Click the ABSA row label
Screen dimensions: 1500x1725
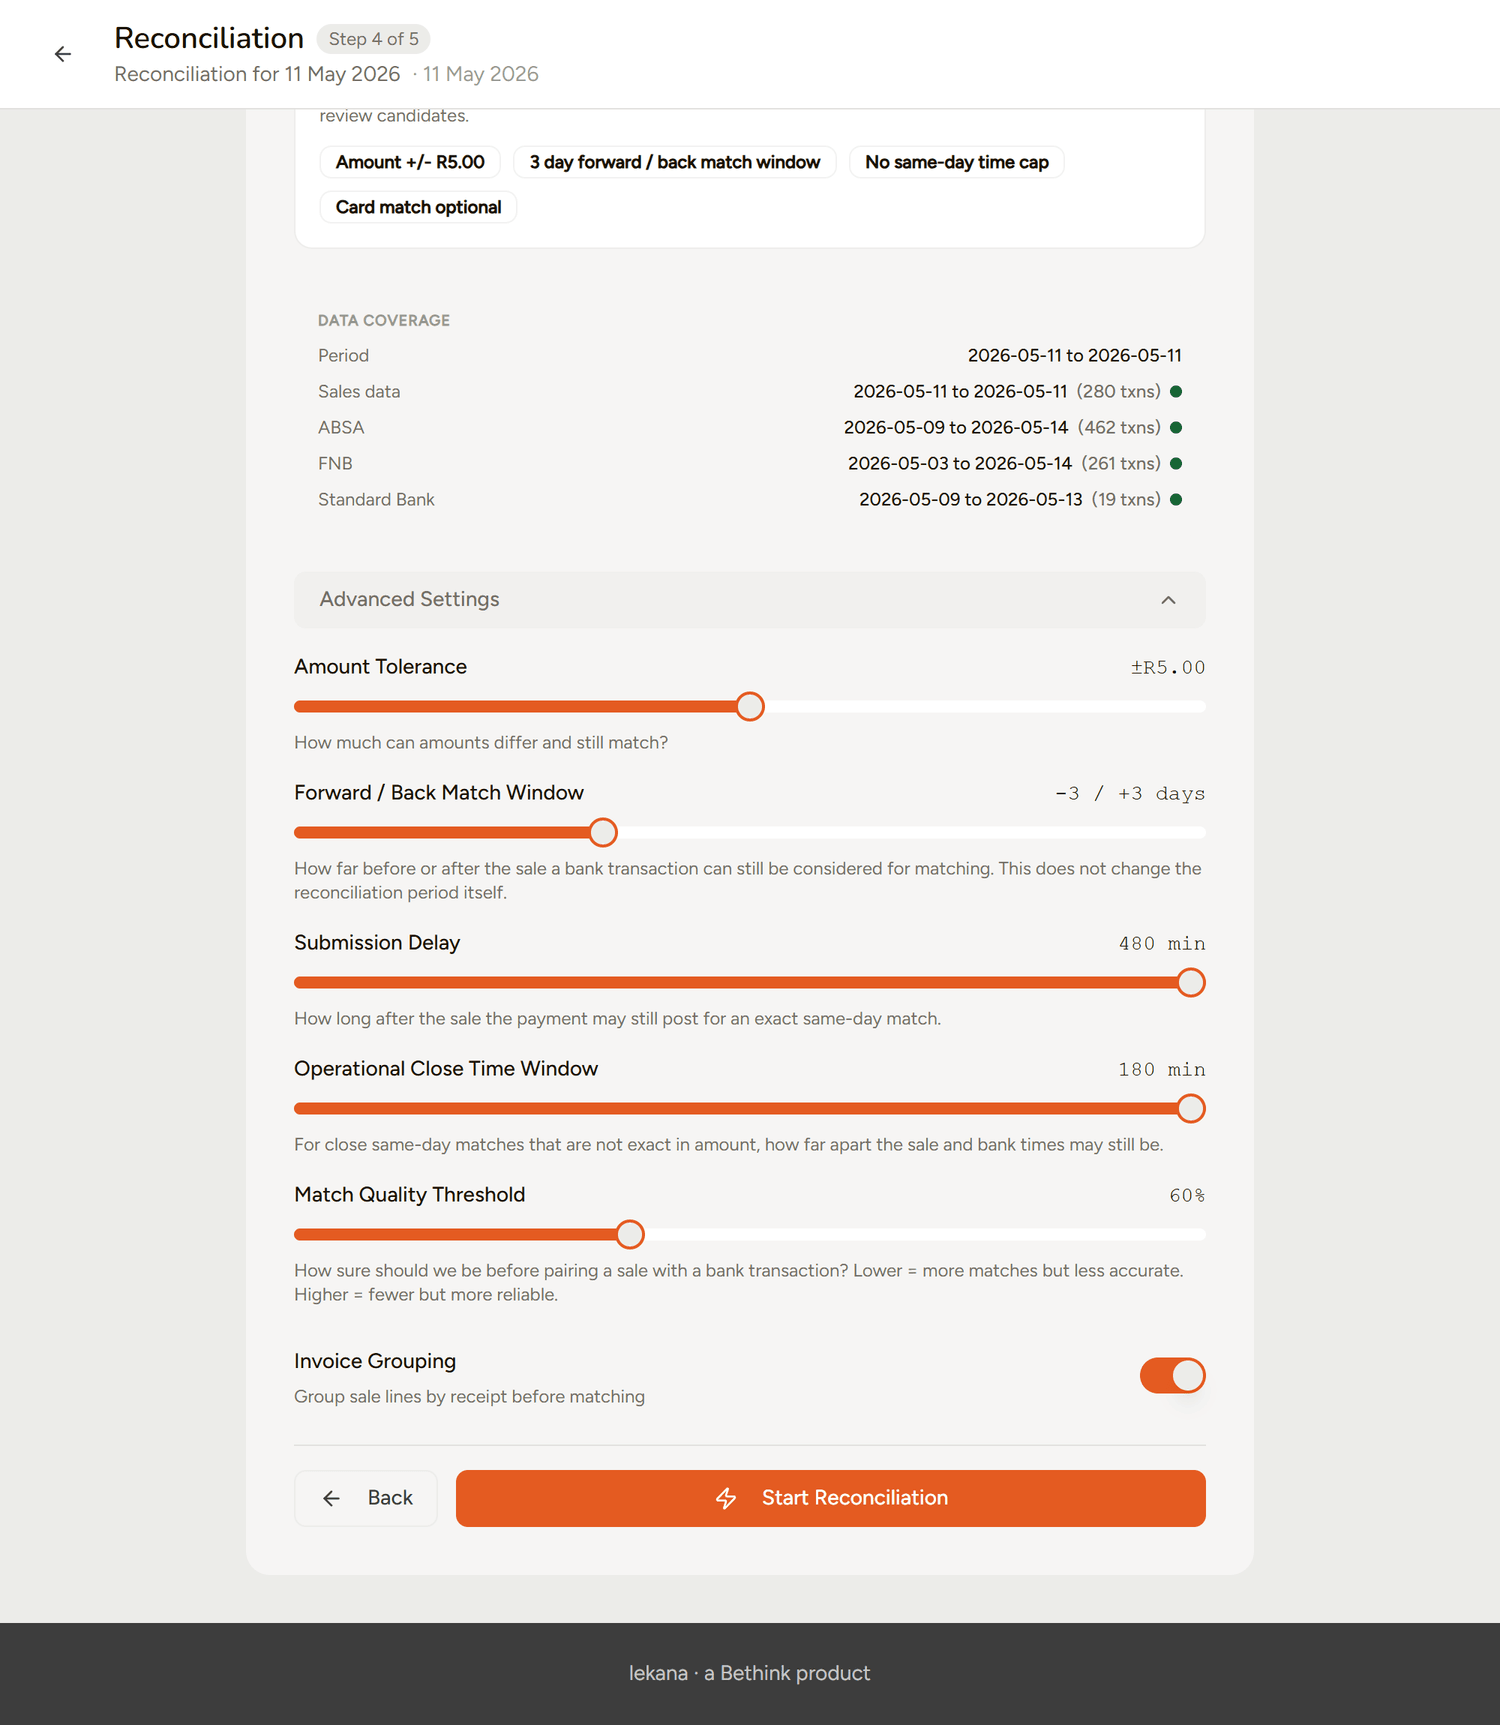[x=341, y=427]
